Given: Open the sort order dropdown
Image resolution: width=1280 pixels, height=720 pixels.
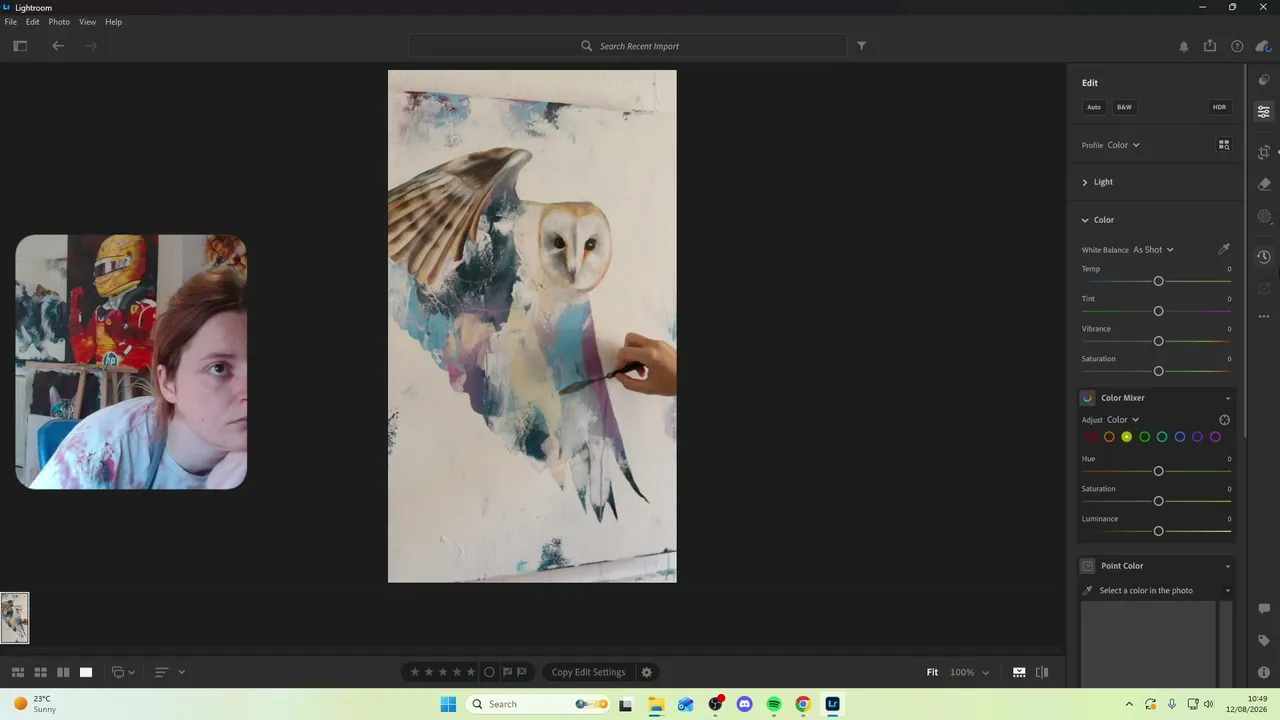Looking at the screenshot, I should pos(170,672).
